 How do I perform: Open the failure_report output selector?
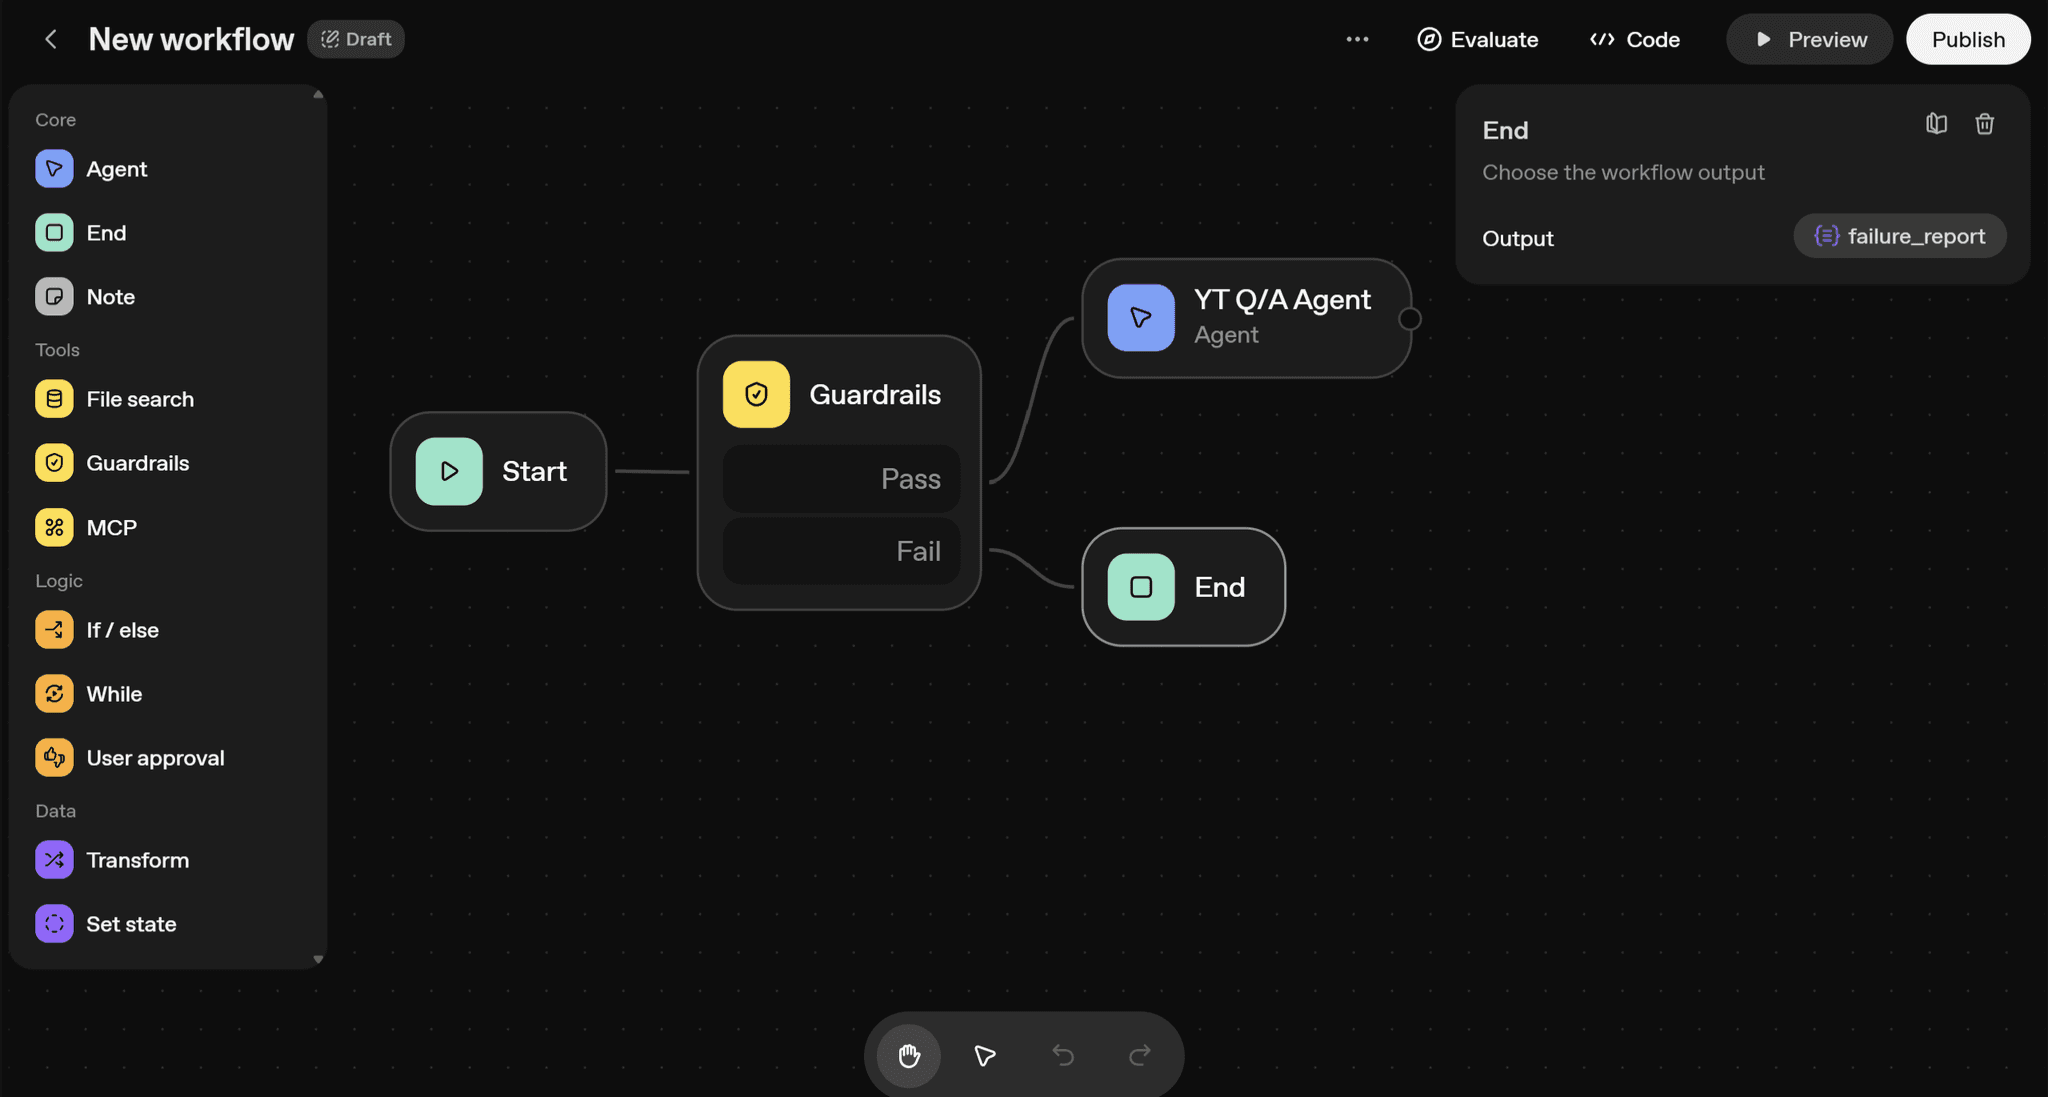pos(1899,236)
